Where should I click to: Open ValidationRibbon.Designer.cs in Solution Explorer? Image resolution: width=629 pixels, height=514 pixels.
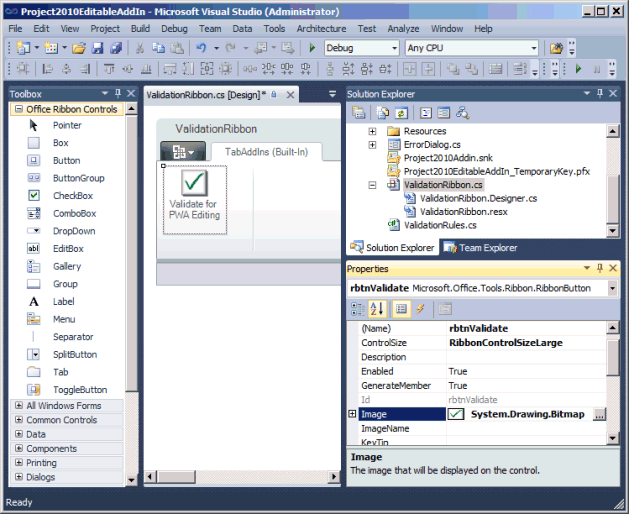(x=478, y=198)
